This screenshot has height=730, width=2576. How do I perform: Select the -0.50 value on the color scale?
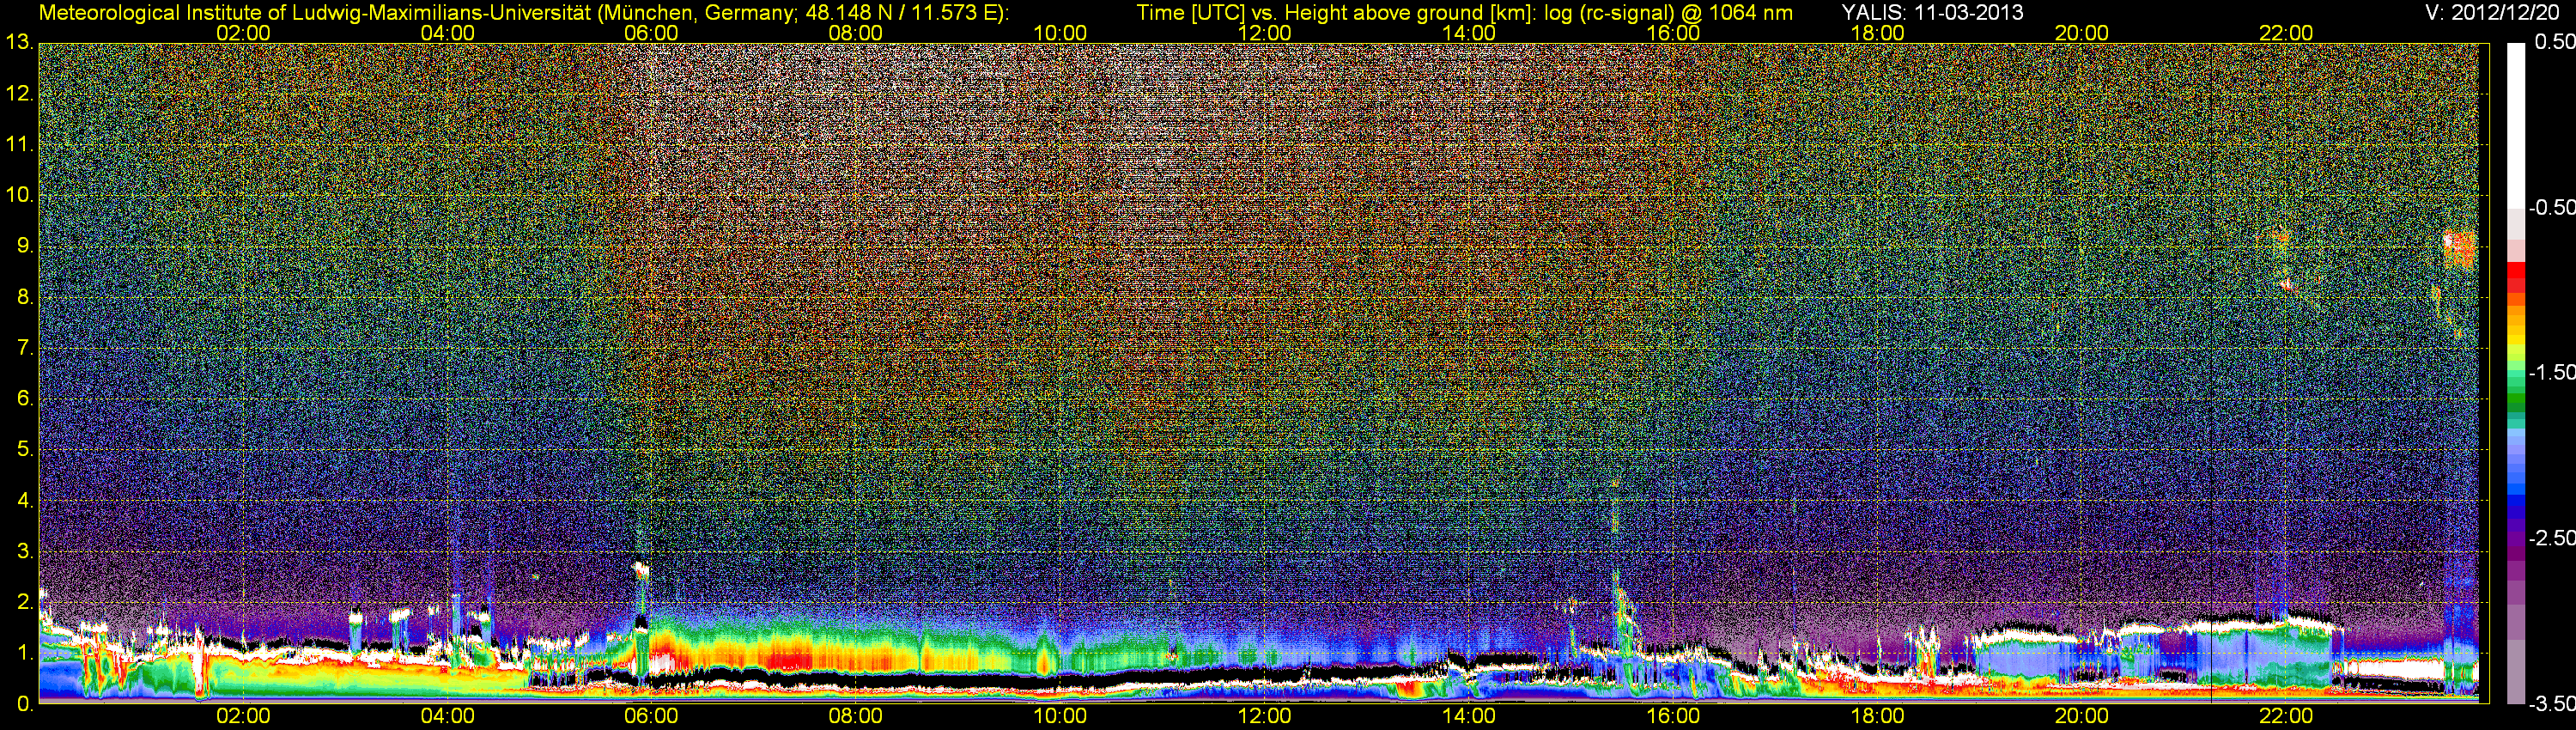pyautogui.click(x=2551, y=207)
